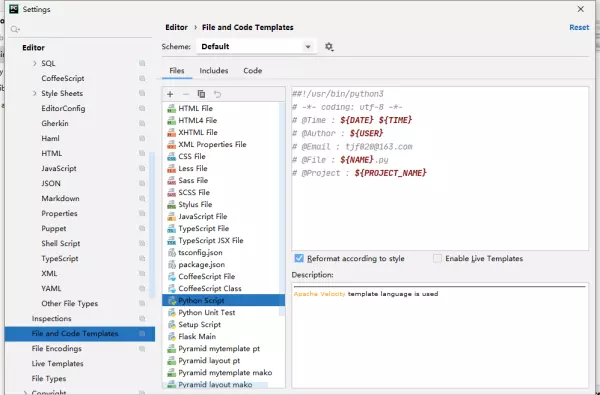600x395 pixels.
Task: Select CoffeeScript in the settings tree
Action: (63, 78)
